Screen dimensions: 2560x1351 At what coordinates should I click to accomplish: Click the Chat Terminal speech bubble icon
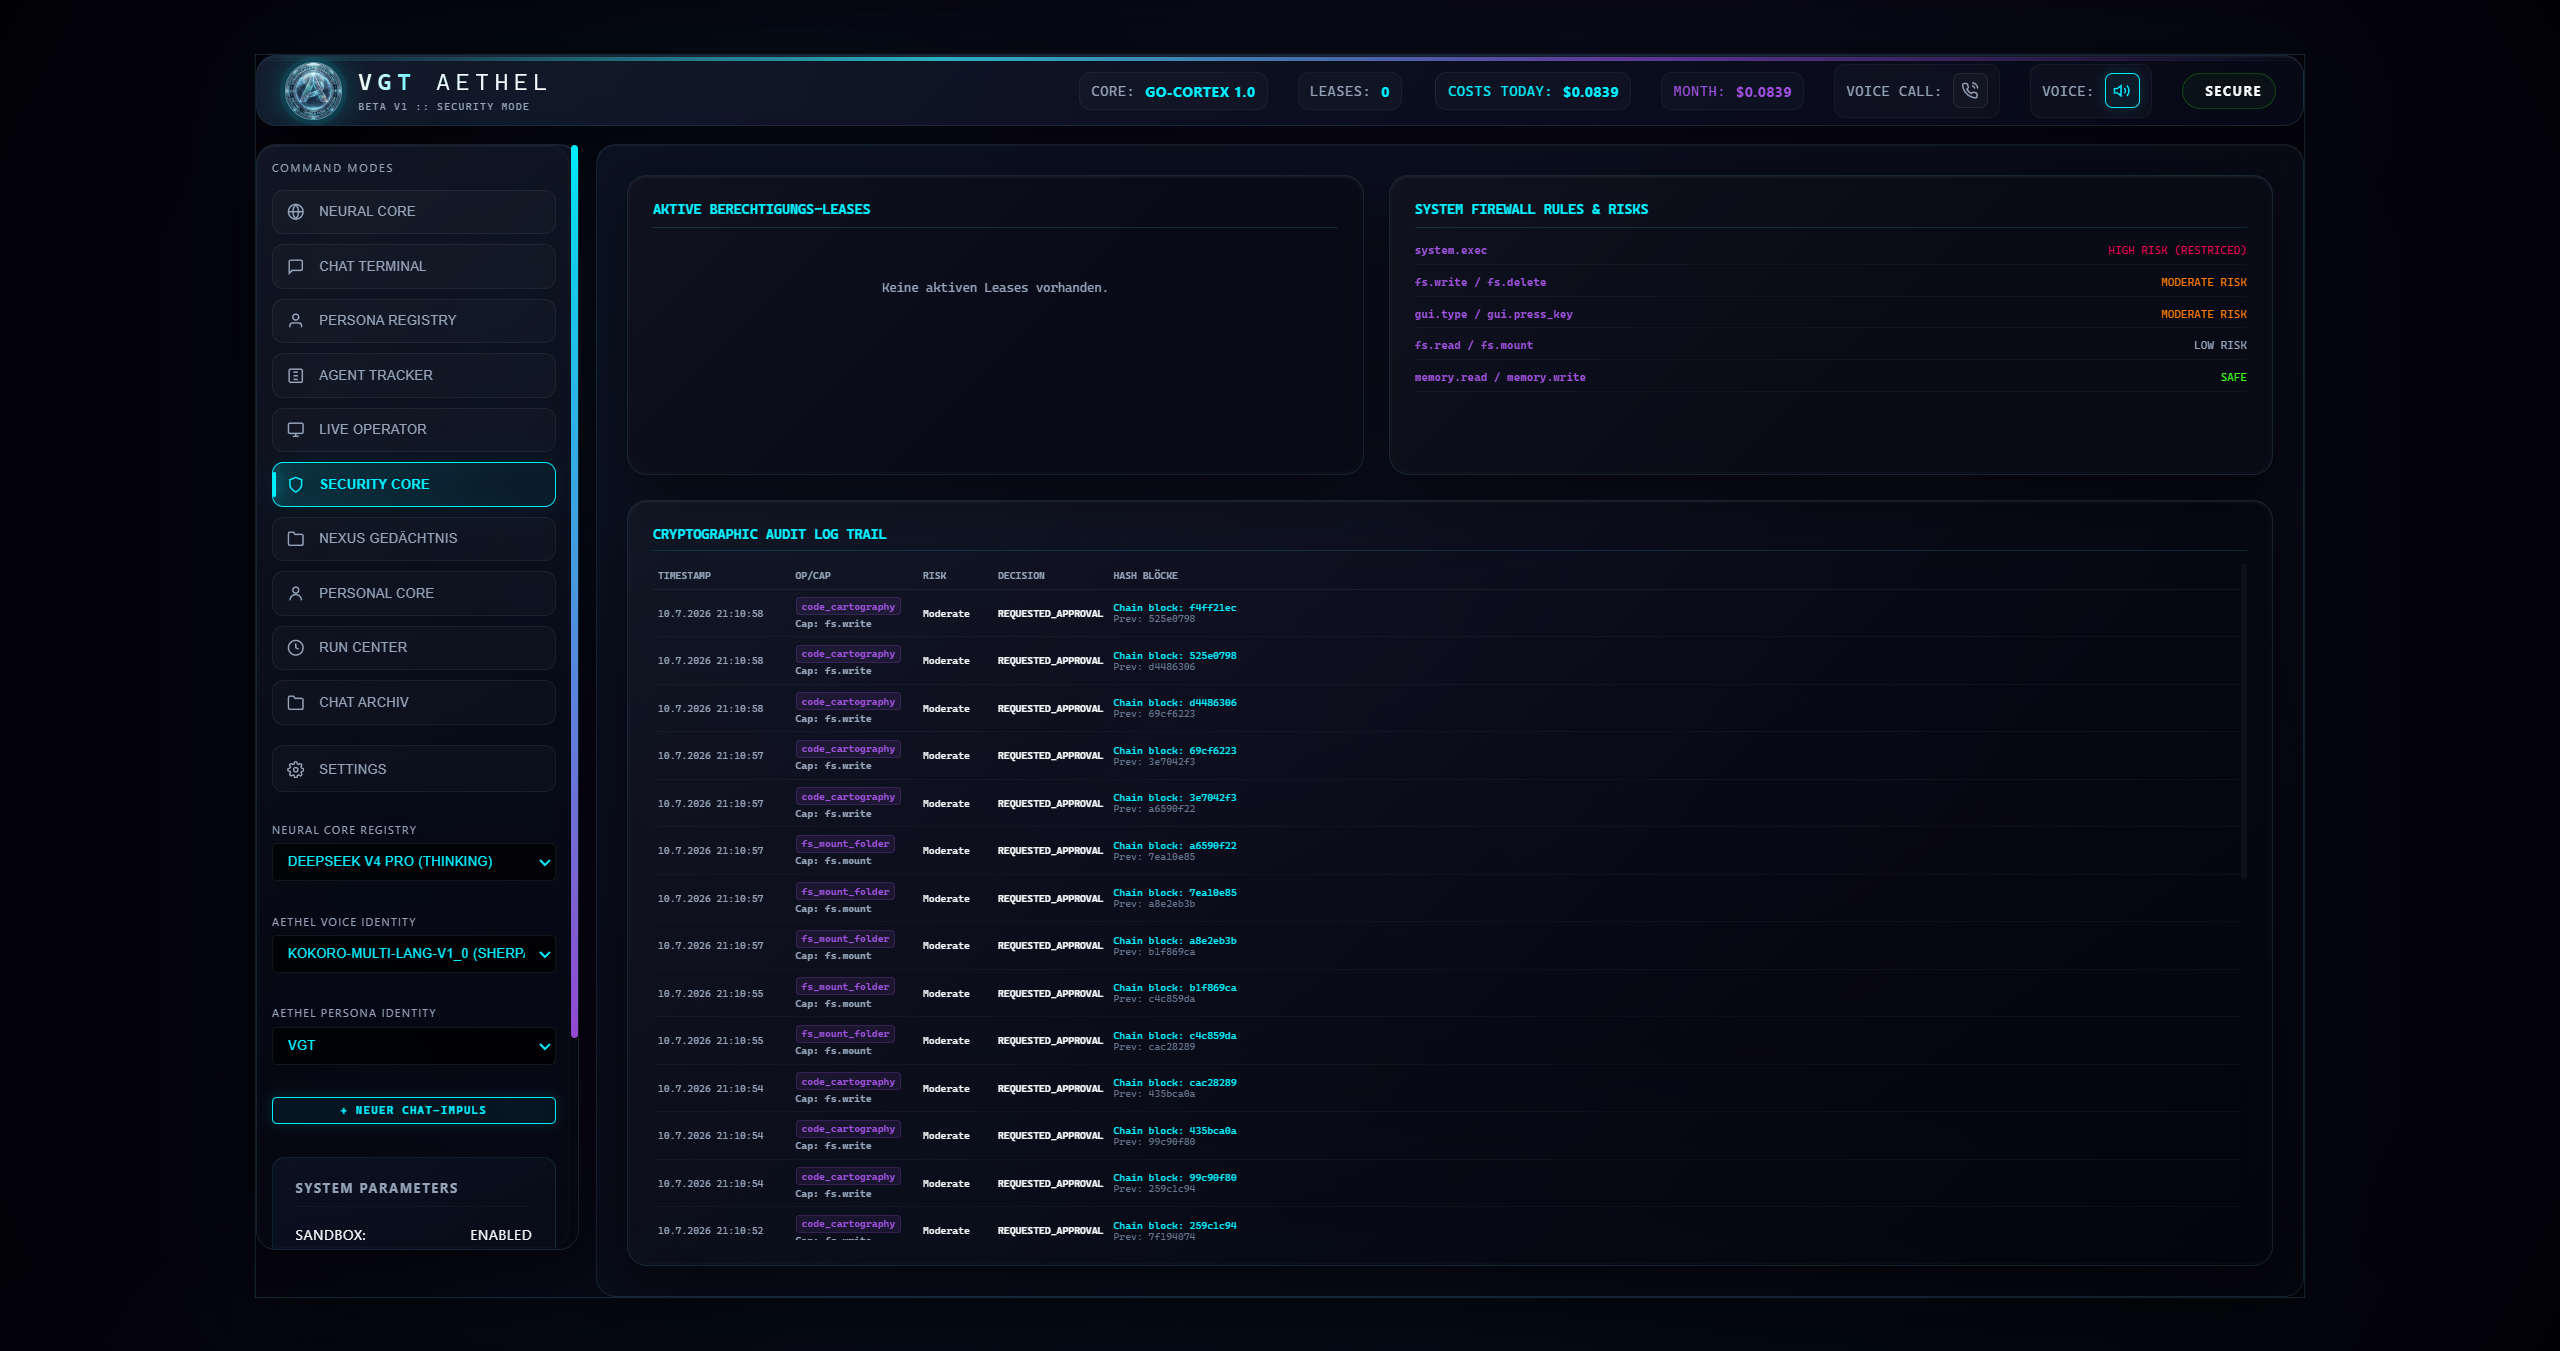296,267
